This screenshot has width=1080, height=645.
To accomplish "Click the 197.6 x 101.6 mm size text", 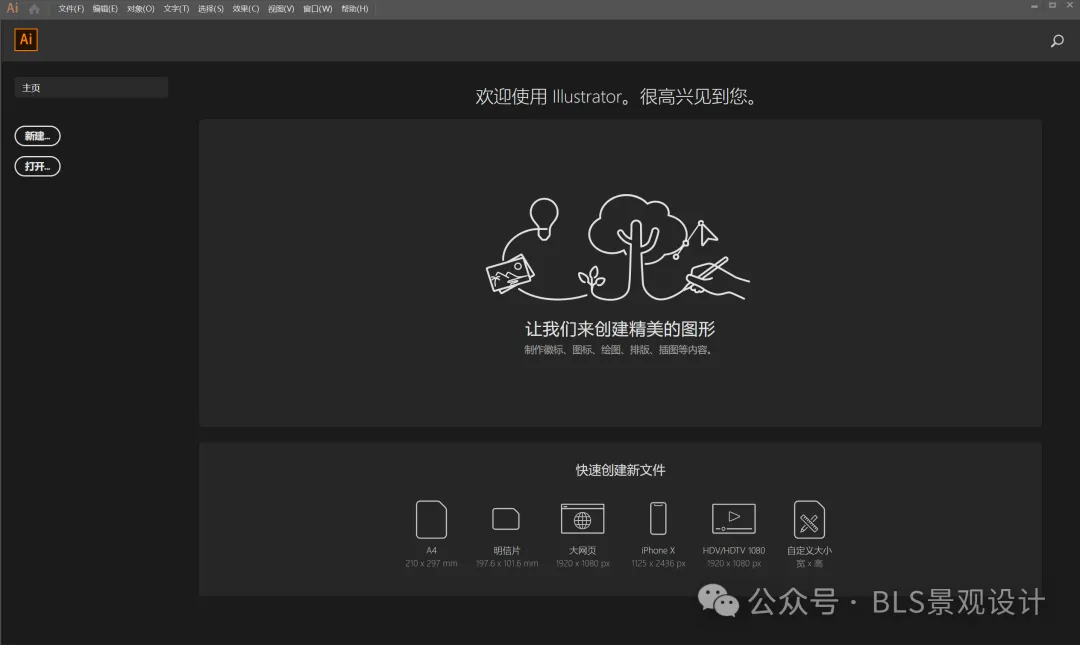I will click(x=507, y=564).
